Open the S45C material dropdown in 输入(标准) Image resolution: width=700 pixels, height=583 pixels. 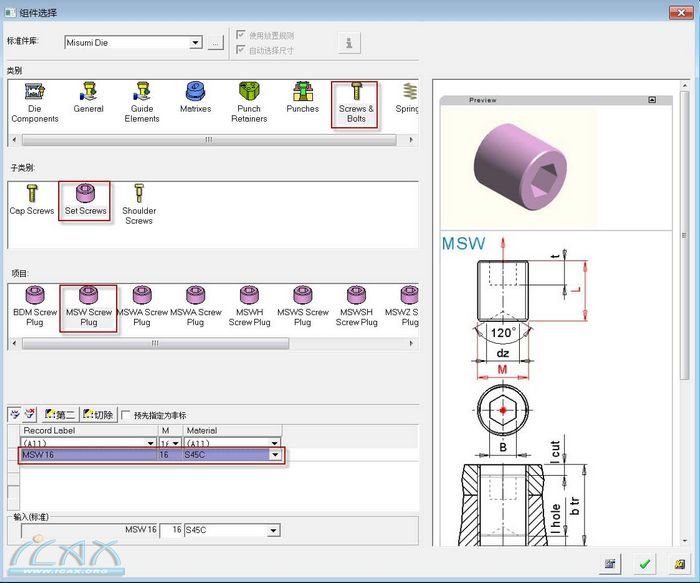pos(274,531)
